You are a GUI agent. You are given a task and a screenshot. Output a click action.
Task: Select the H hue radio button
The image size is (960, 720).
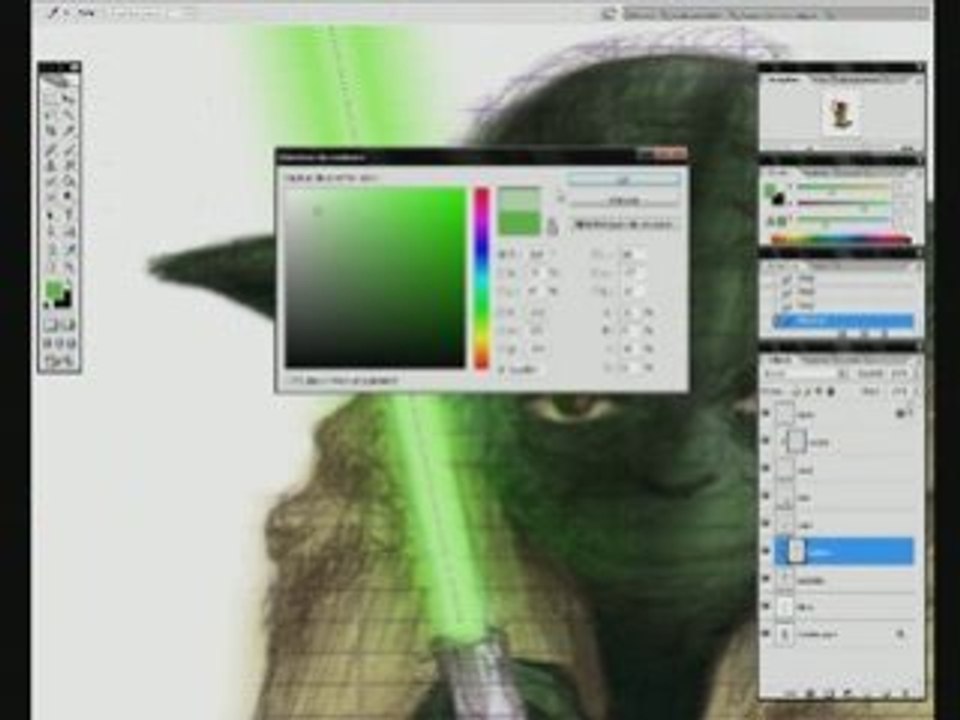tap(502, 254)
